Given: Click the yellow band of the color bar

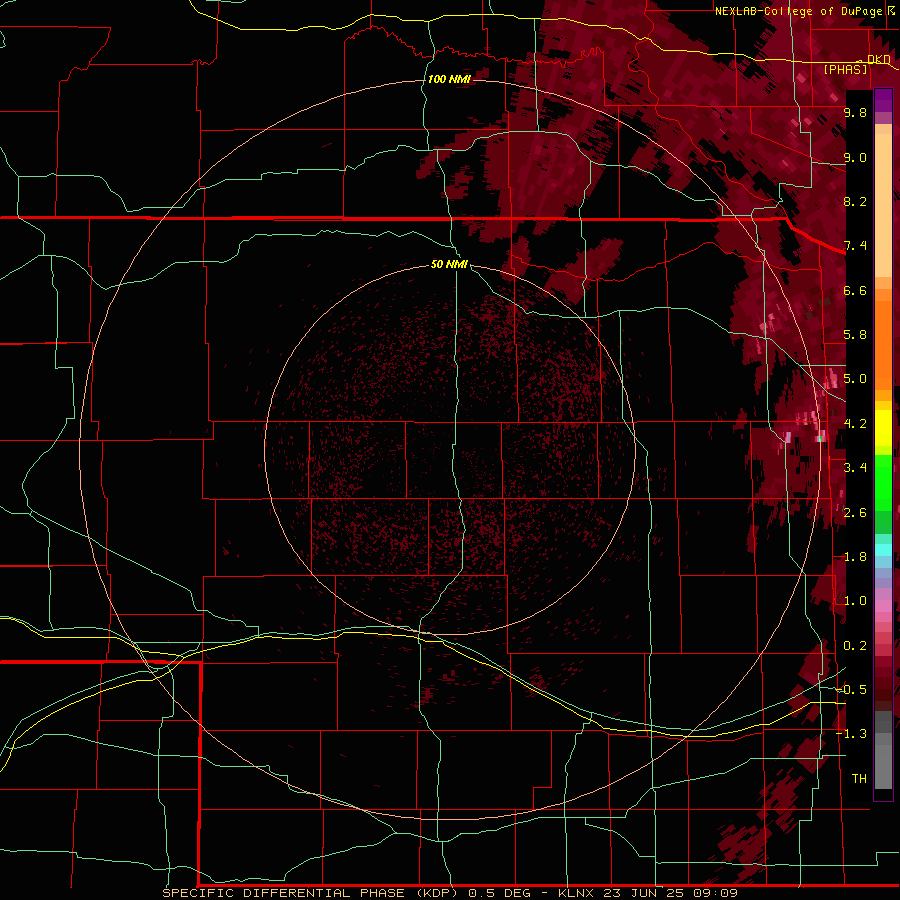Looking at the screenshot, I should tap(883, 428).
